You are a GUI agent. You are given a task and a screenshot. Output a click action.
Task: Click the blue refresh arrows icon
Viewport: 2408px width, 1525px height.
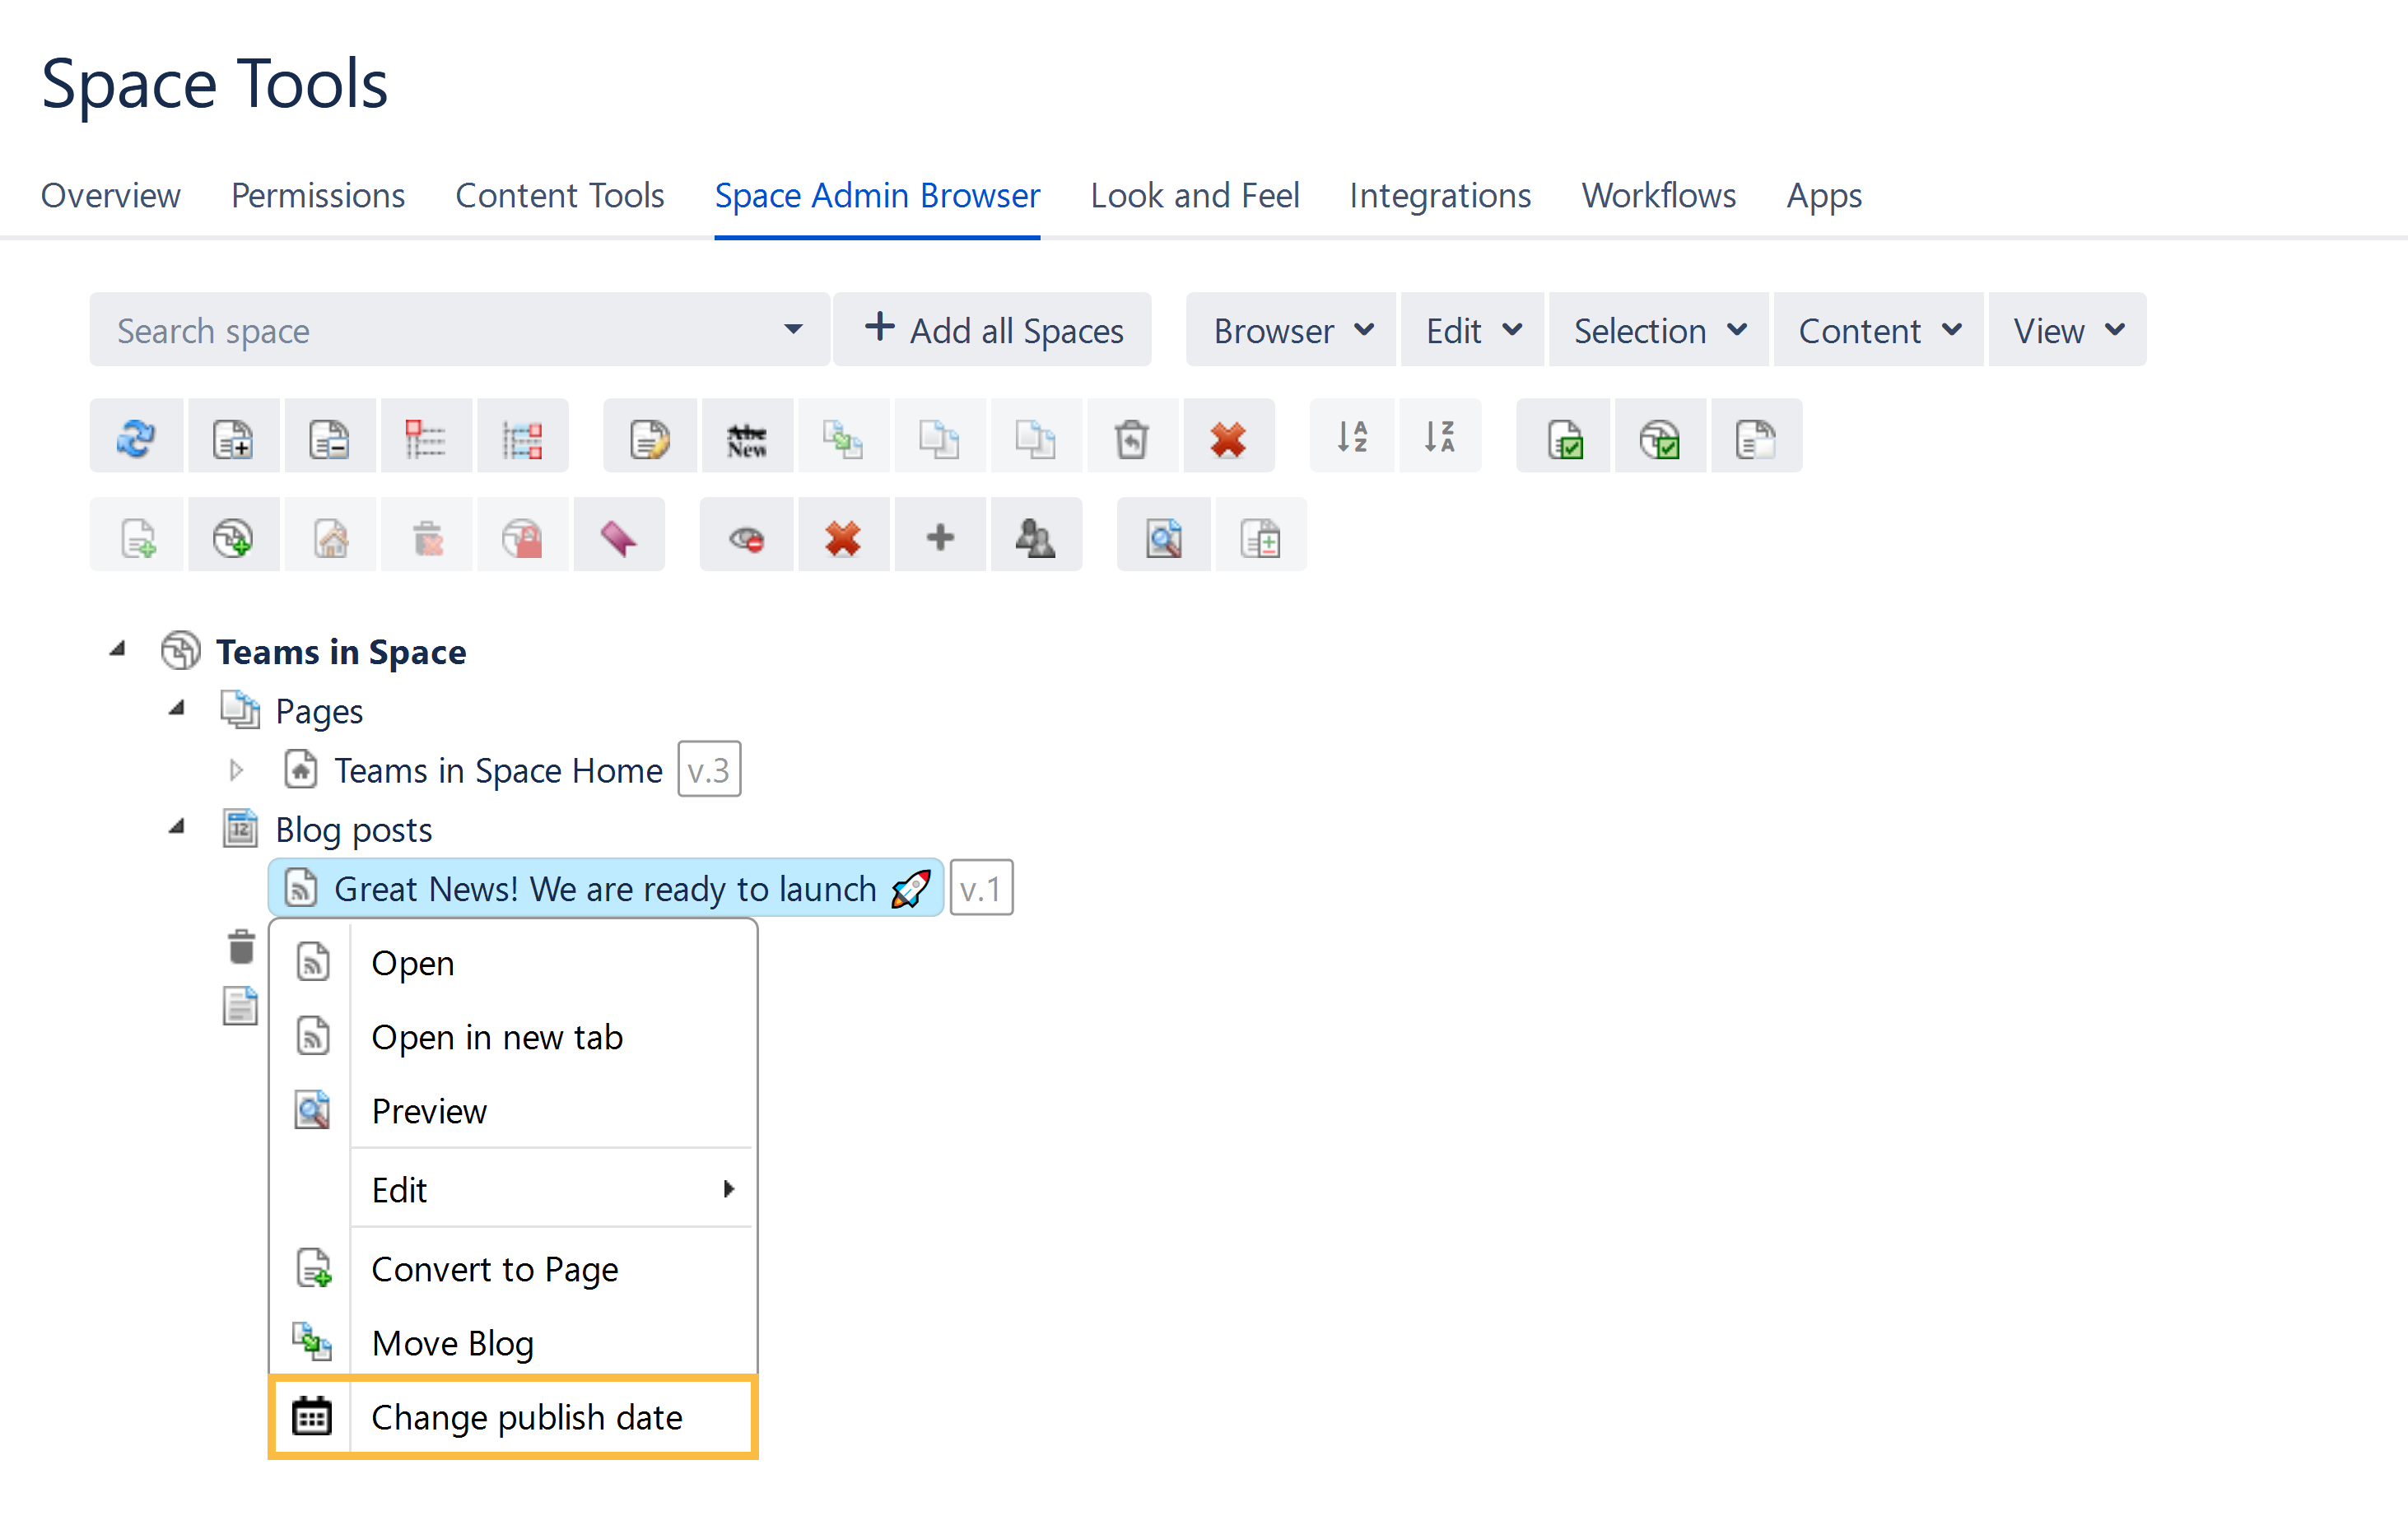tap(136, 437)
